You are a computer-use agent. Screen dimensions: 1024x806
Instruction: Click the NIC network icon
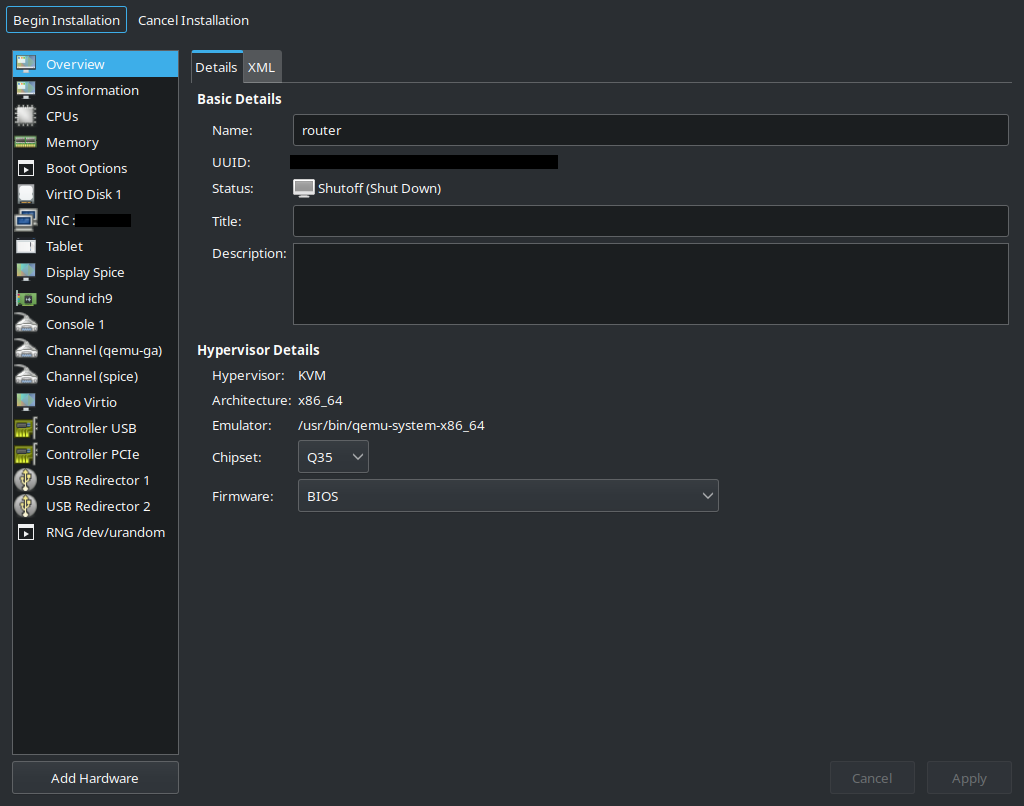pyautogui.click(x=26, y=220)
